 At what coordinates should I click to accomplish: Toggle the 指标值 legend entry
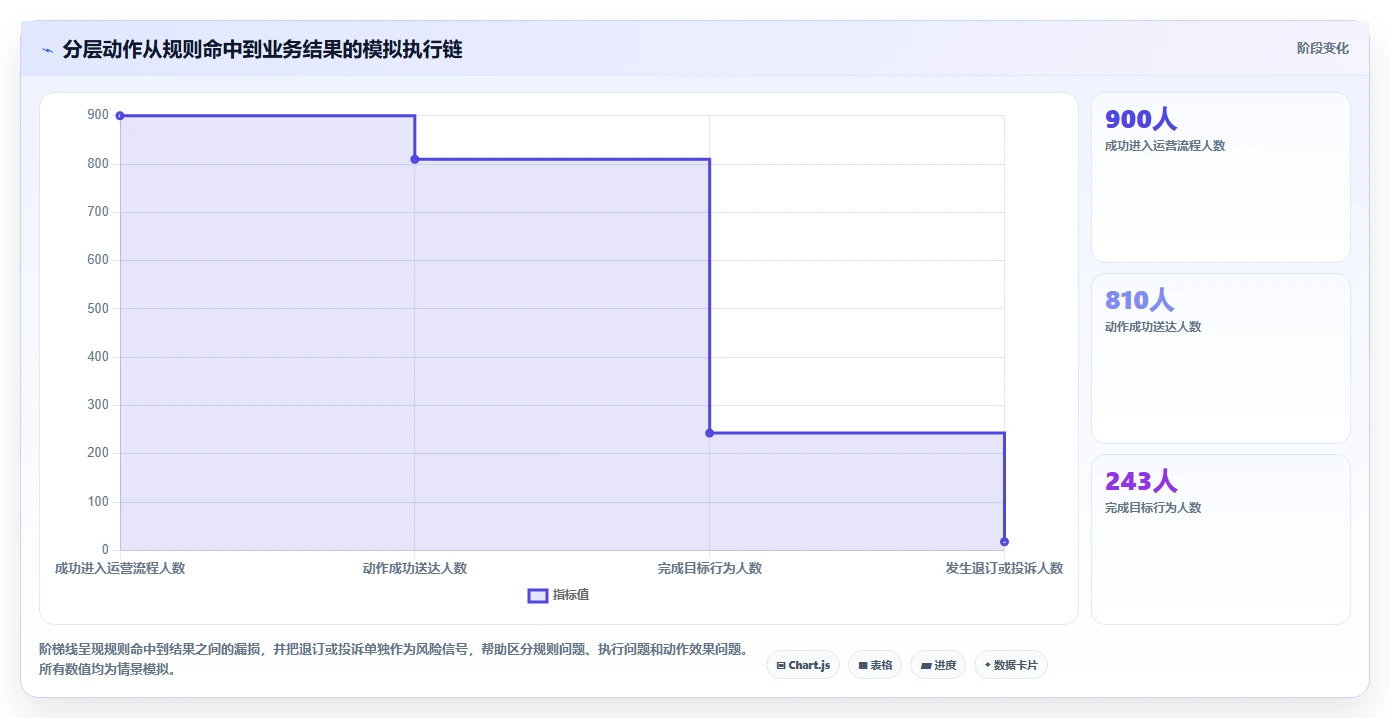[558, 595]
